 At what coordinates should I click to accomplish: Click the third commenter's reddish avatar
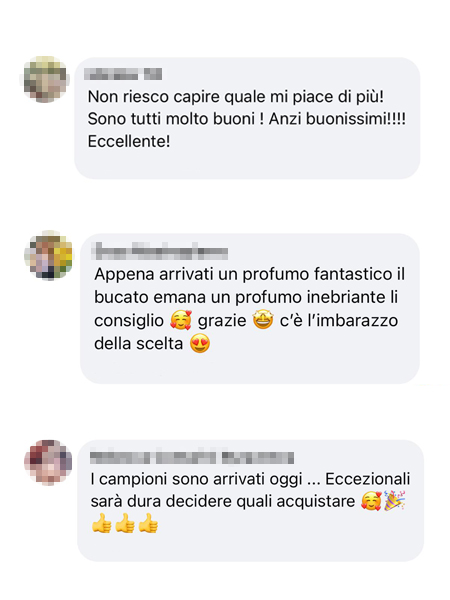click(x=48, y=463)
